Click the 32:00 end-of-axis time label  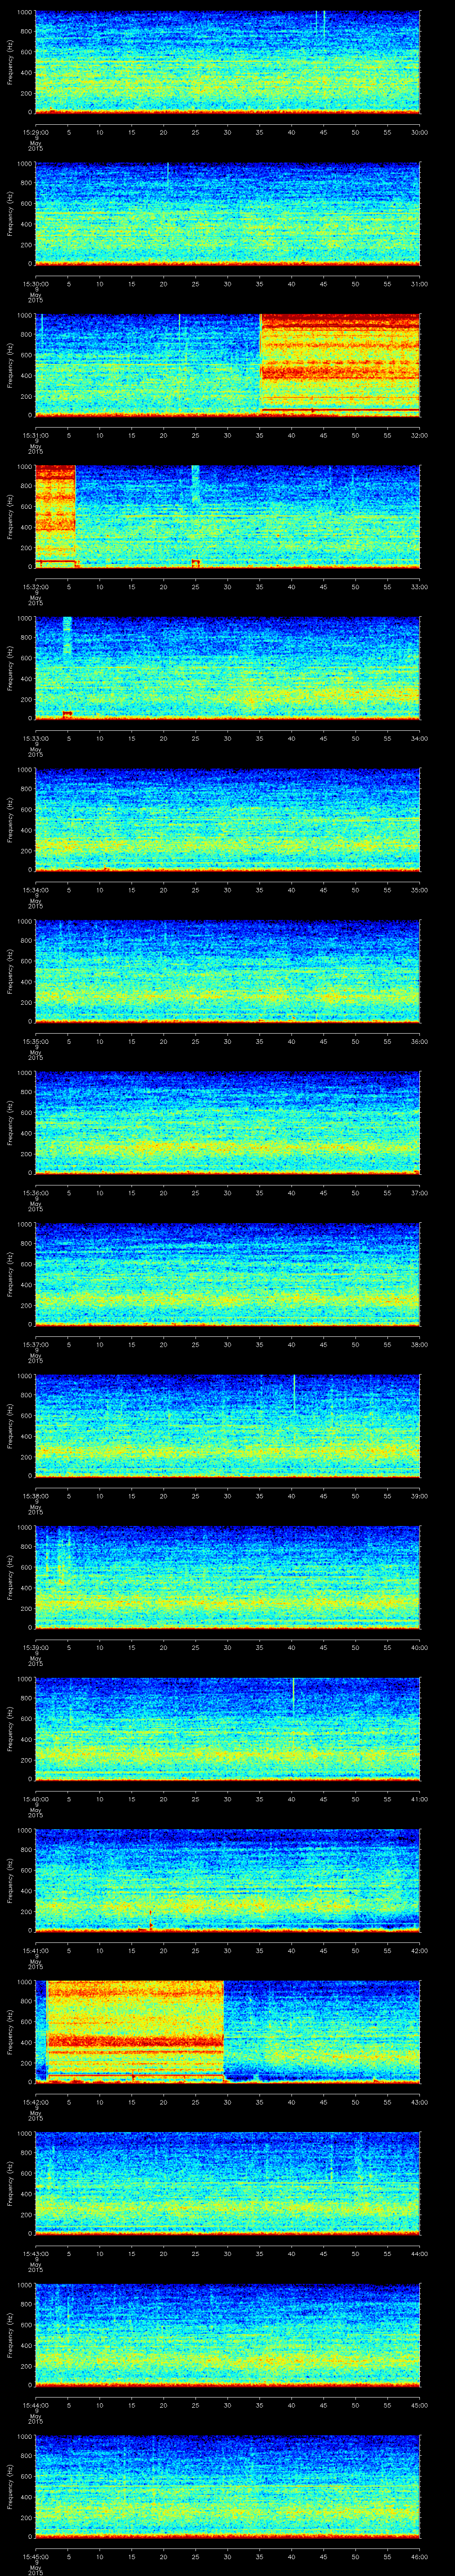[419, 434]
